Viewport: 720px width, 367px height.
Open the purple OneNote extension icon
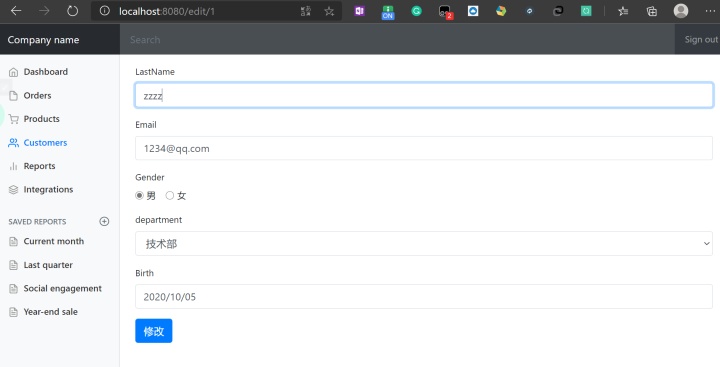pos(360,11)
